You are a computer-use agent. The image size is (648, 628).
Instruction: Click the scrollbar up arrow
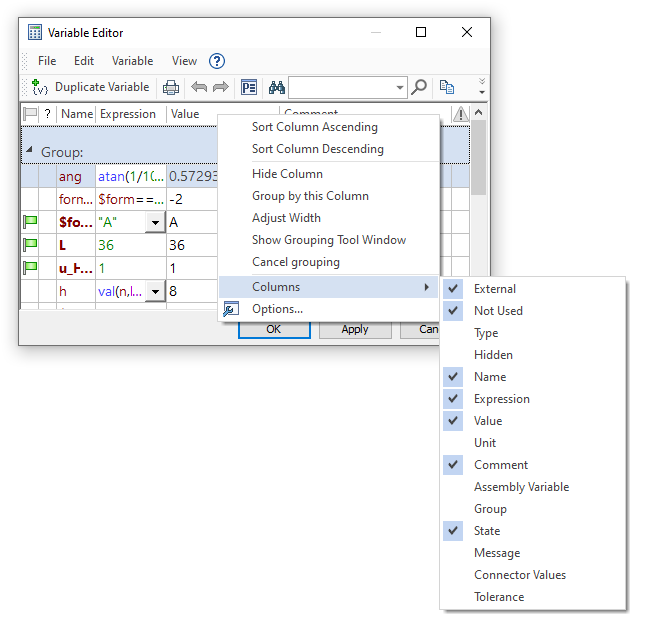(x=479, y=112)
